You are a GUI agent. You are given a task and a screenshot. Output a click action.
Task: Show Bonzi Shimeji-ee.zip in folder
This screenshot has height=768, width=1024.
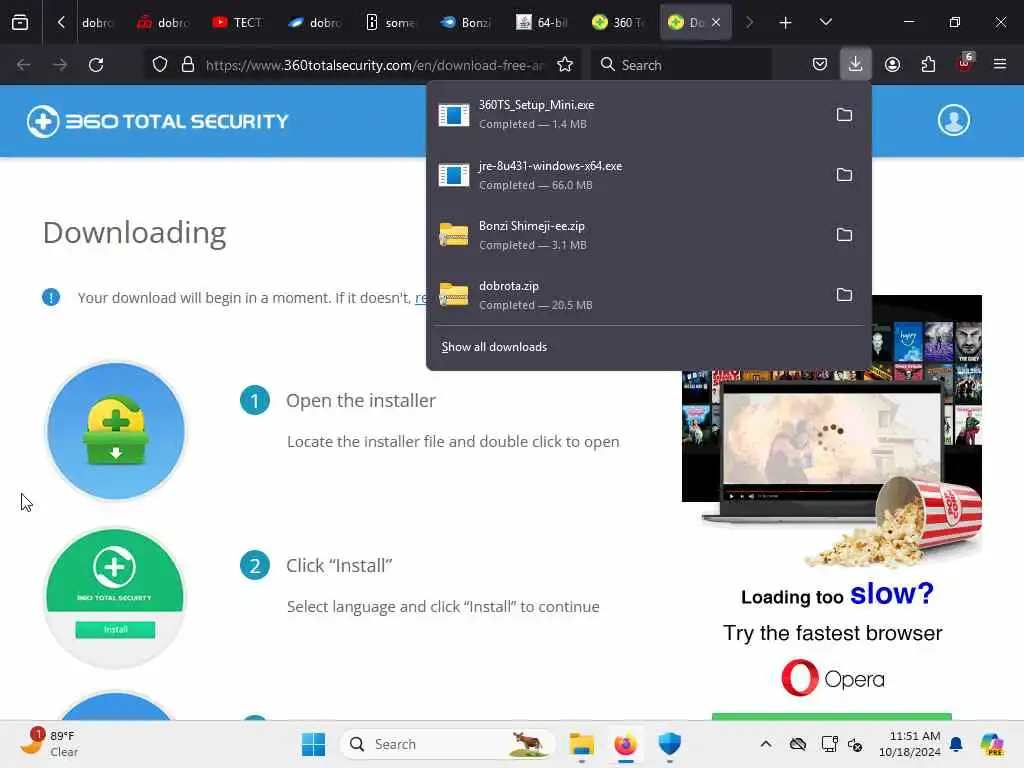(844, 235)
